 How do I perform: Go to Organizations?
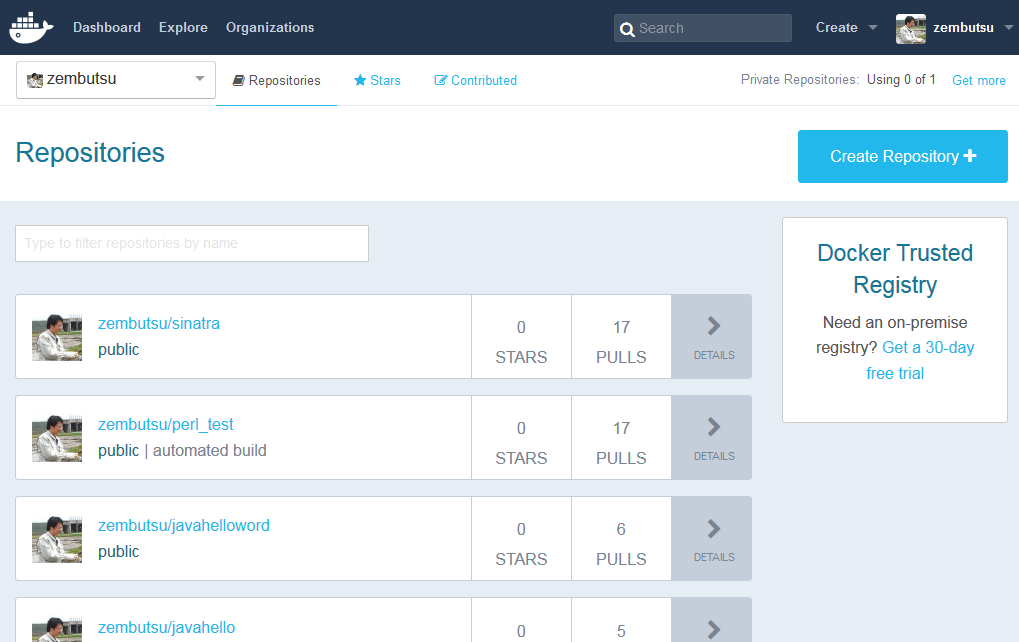270,27
